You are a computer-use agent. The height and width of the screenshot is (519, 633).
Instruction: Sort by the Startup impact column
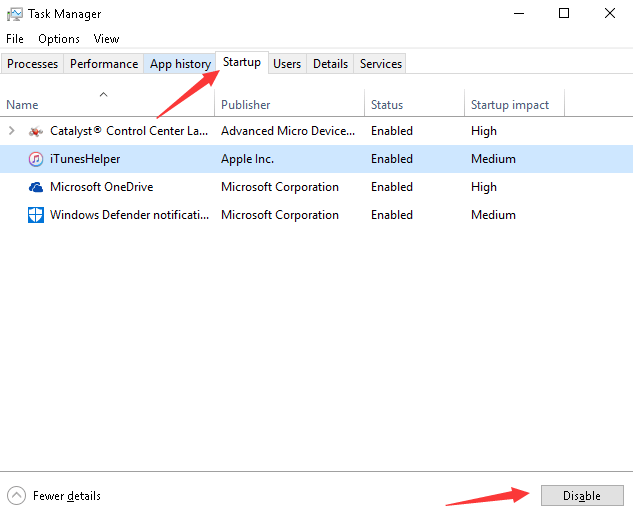[x=508, y=105]
